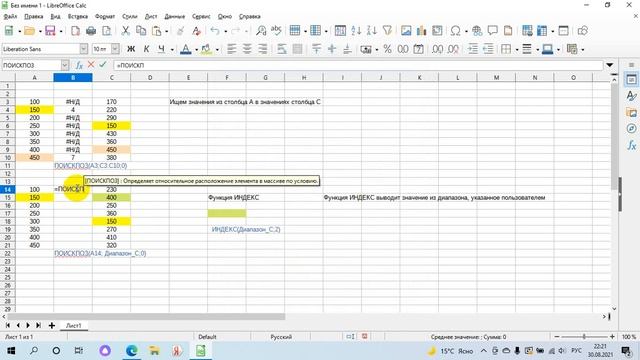Open the Borders dropdown arrow
This screenshot has height=360, width=640.
point(517,50)
